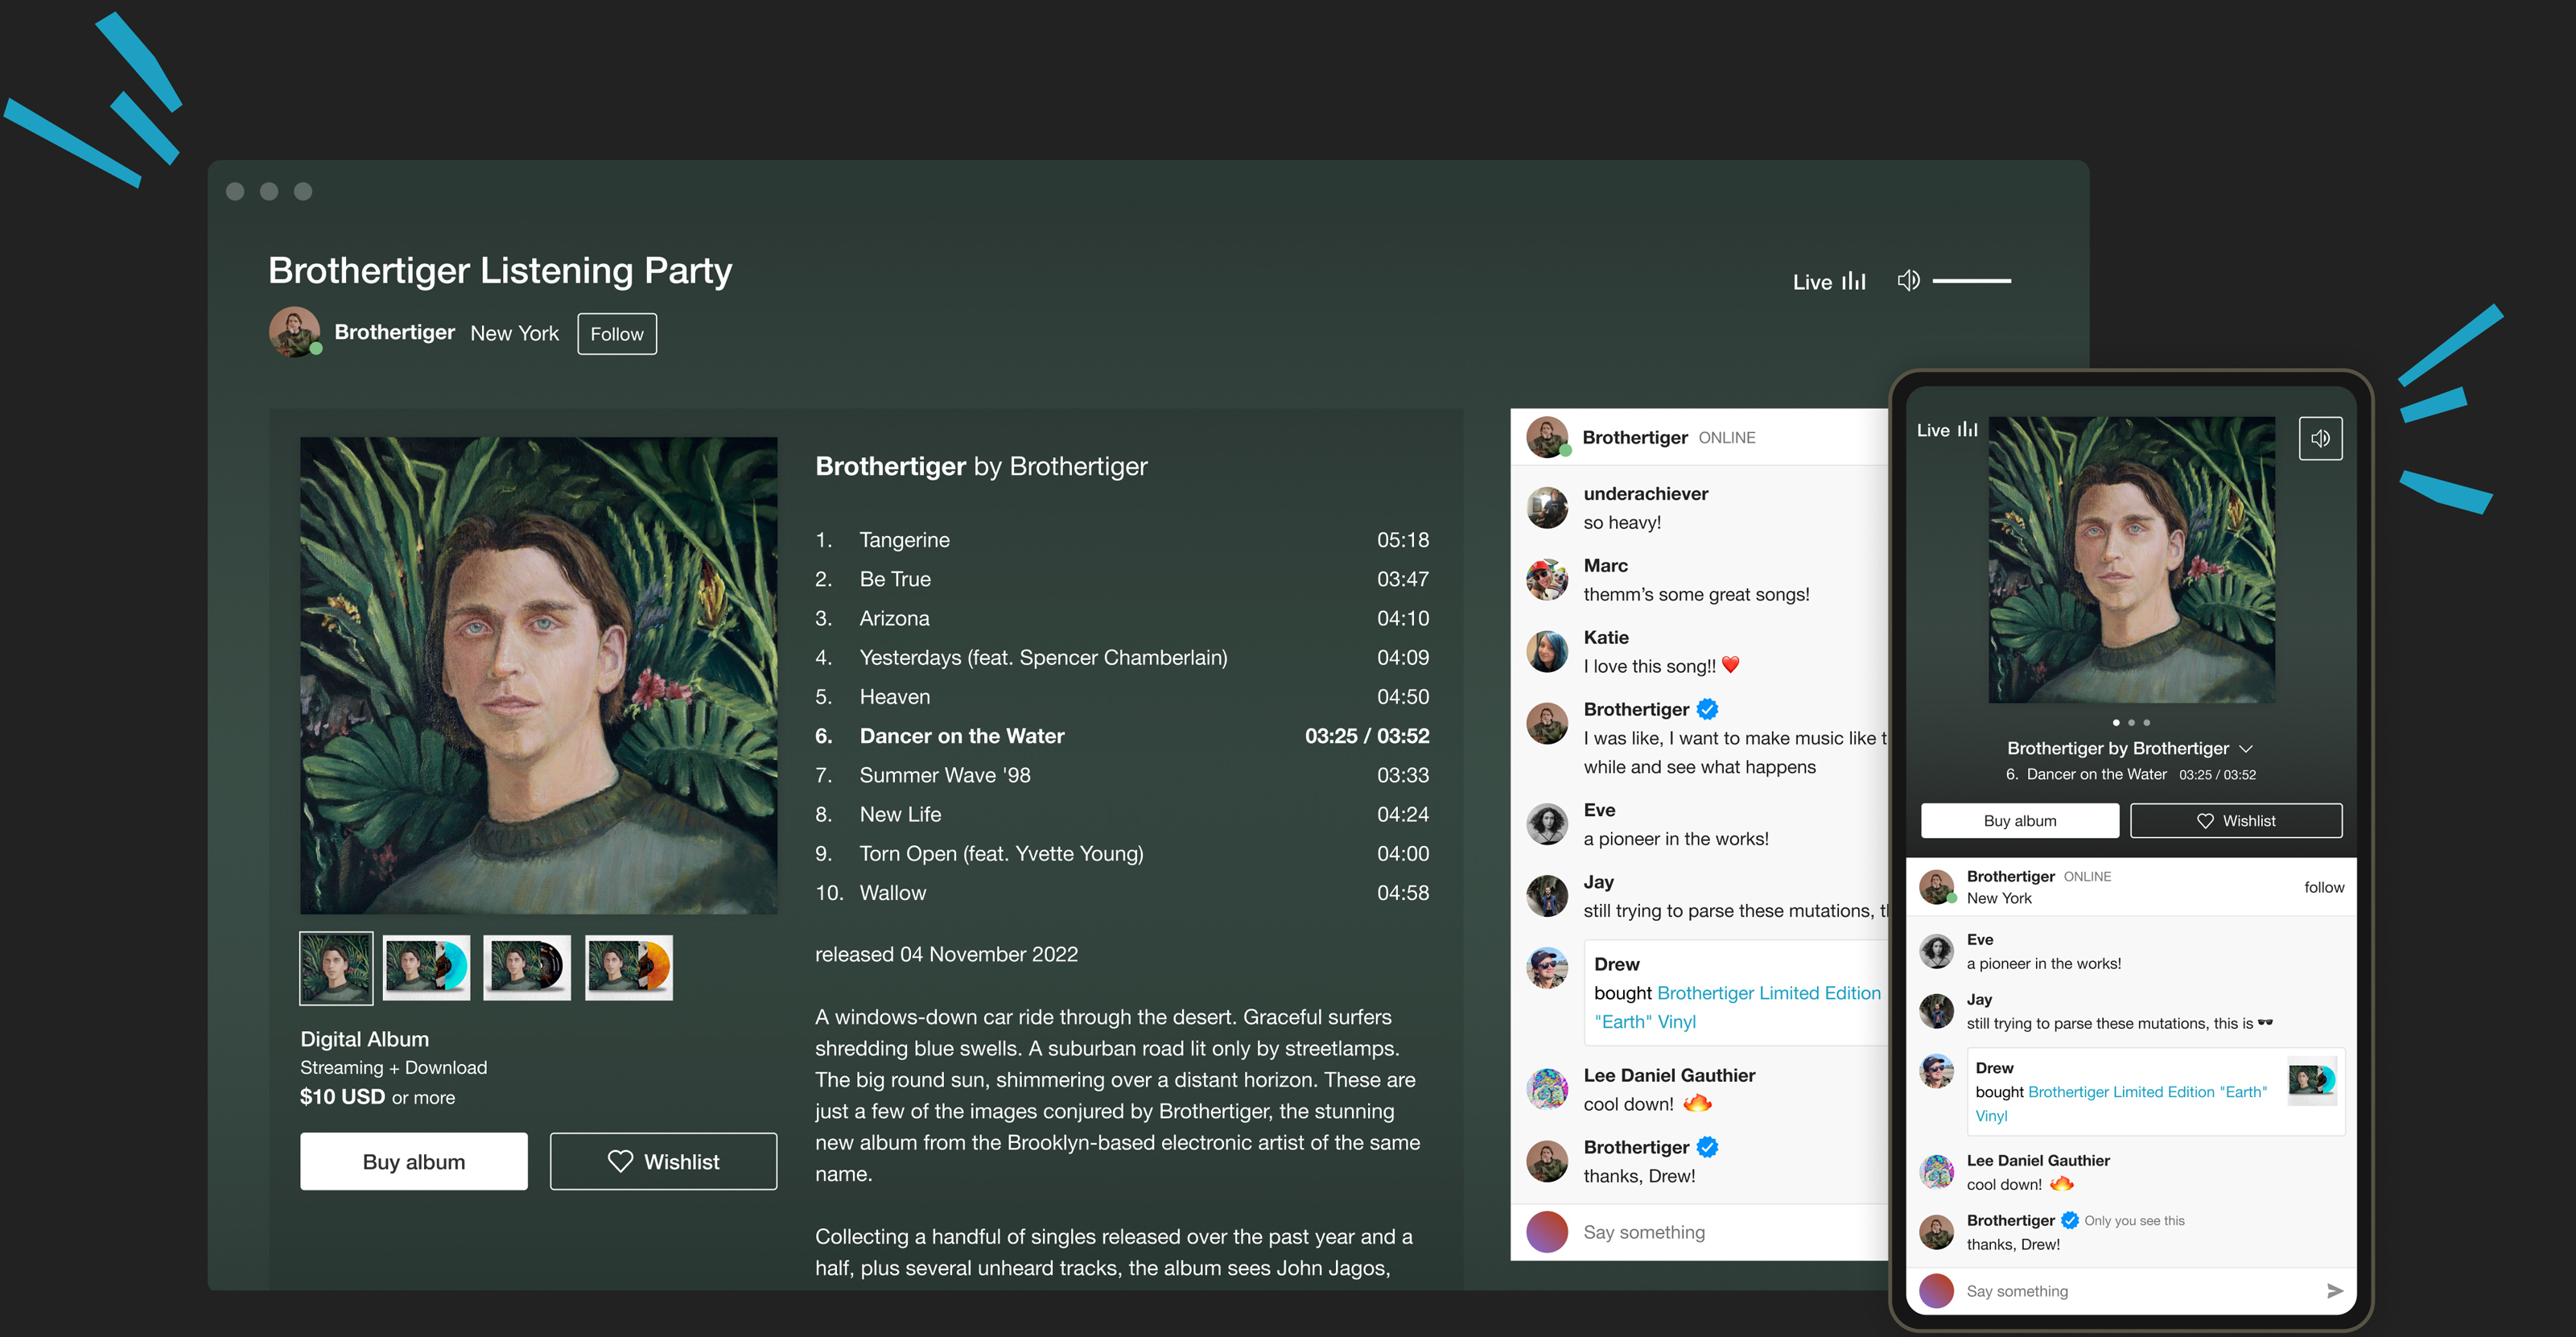
Task: Click Brothertiger avatar in desktop chat header
Action: point(1547,437)
